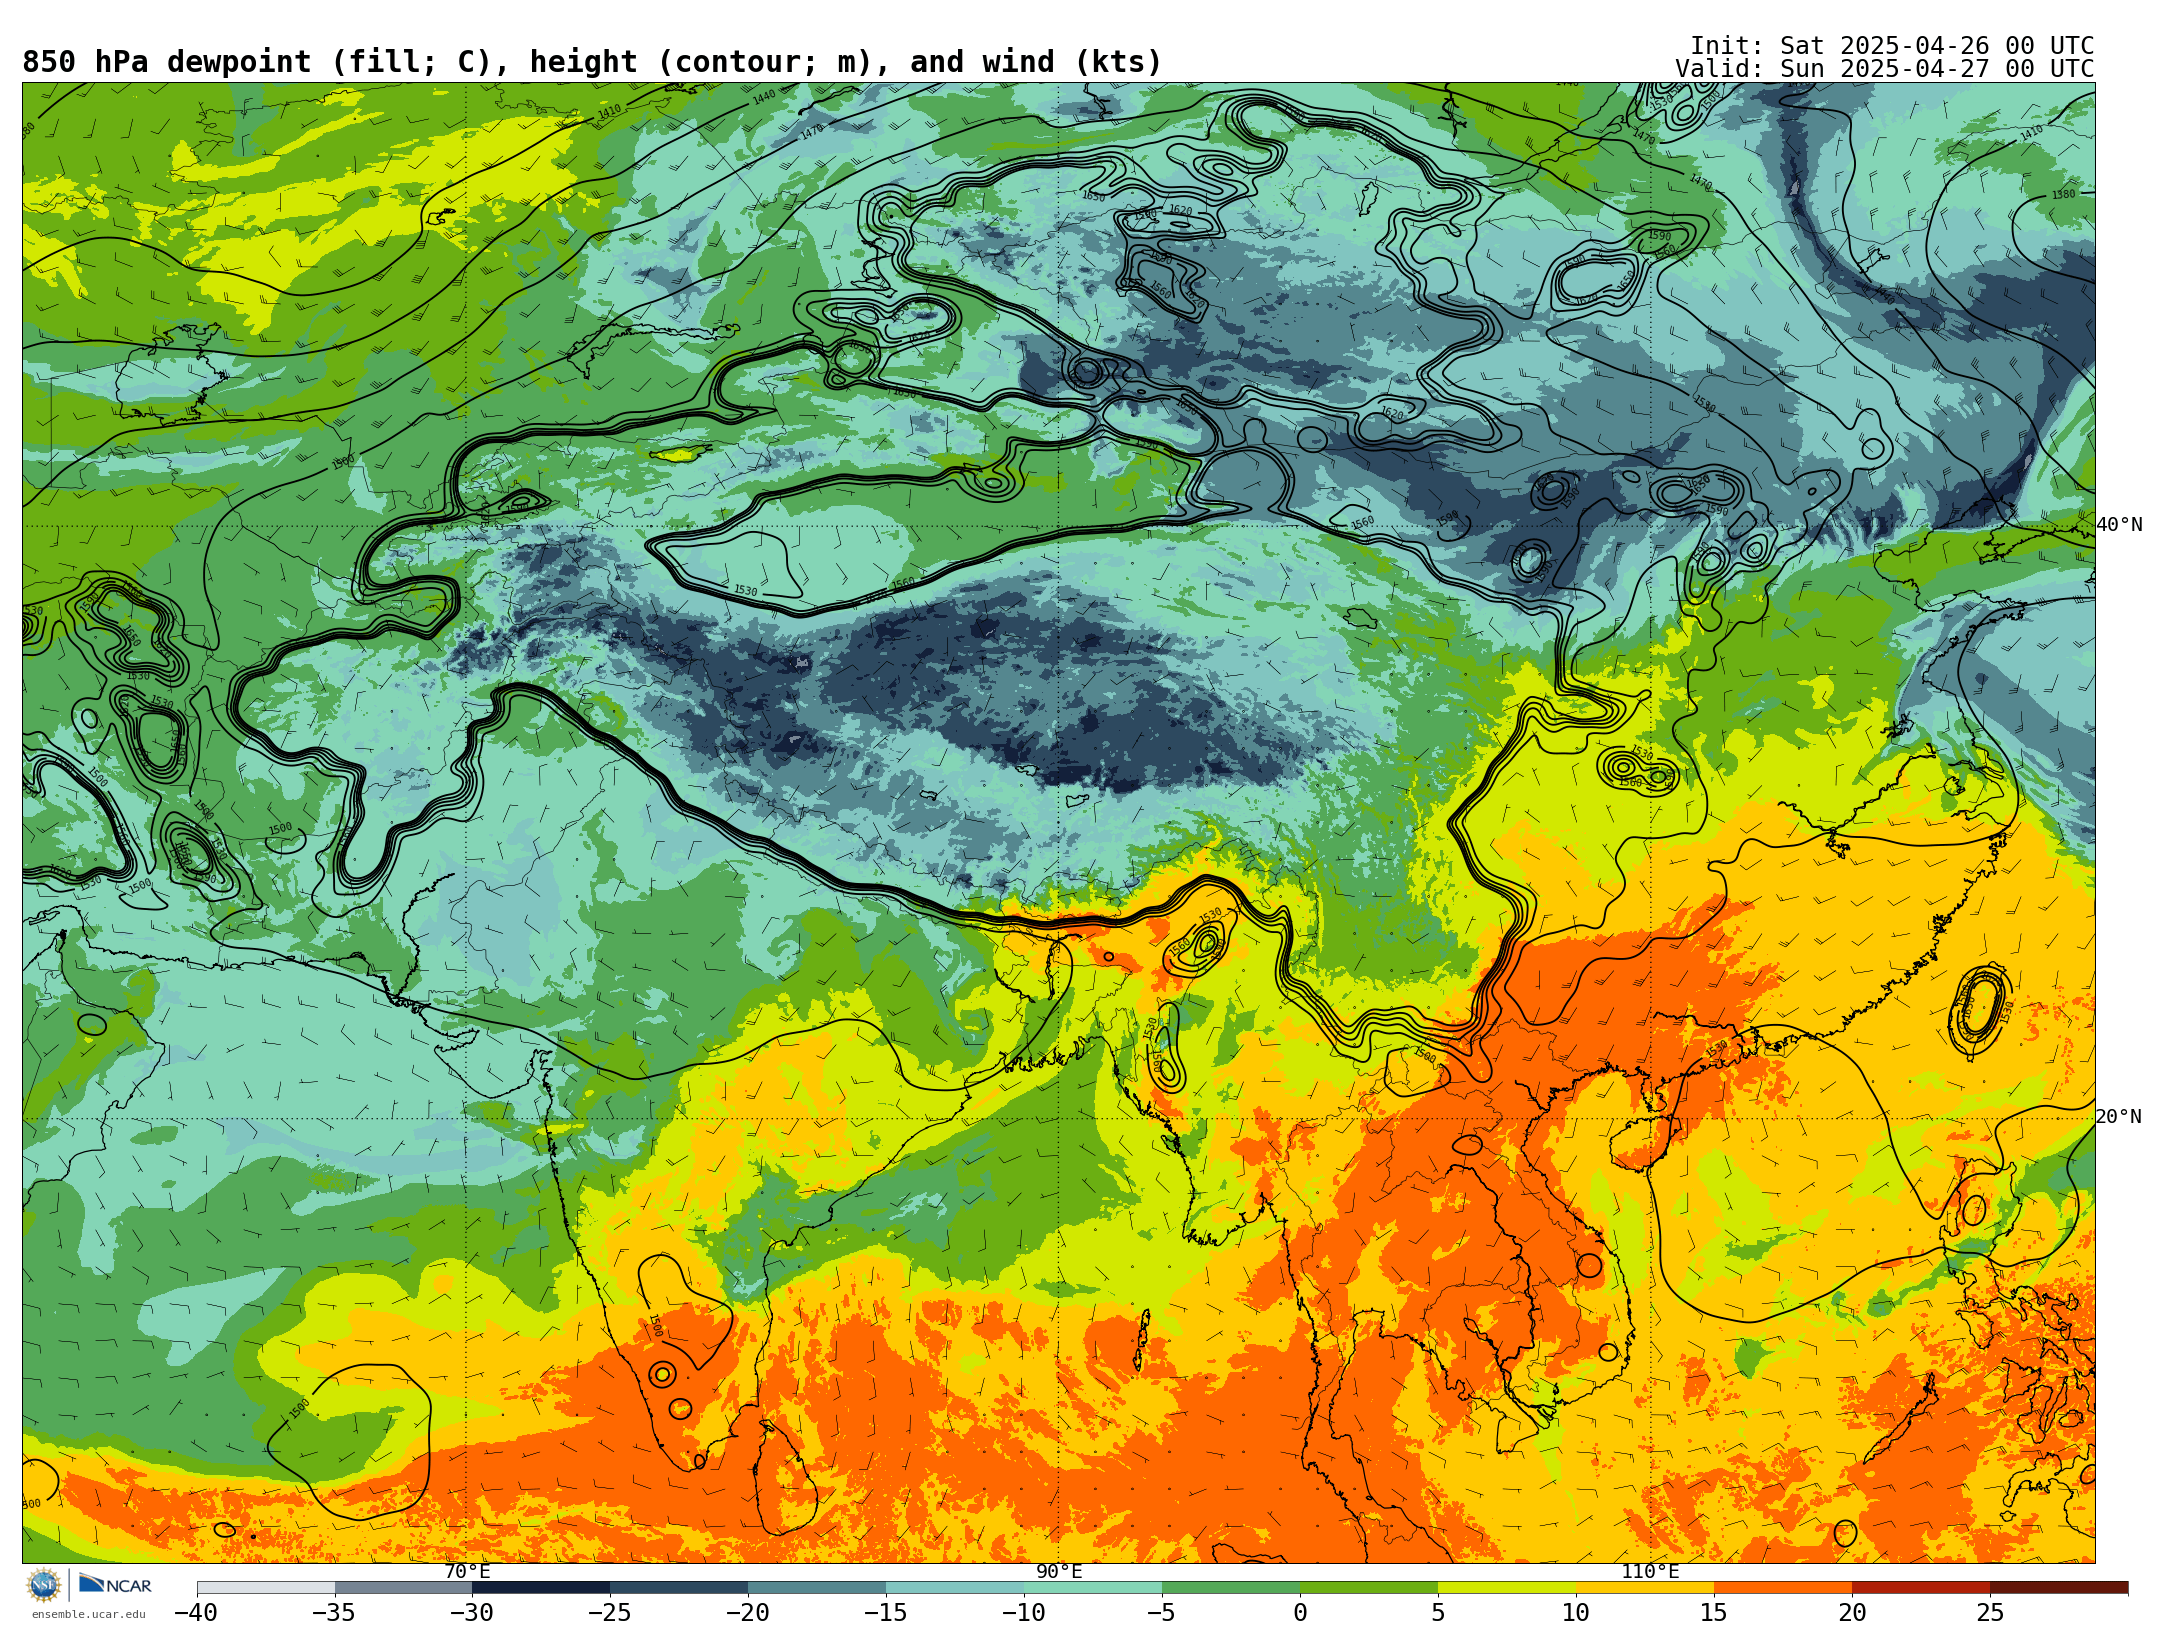This screenshot has width=2160, height=1626.
Task: Click the 90°E longitude label
Action: (1059, 1572)
